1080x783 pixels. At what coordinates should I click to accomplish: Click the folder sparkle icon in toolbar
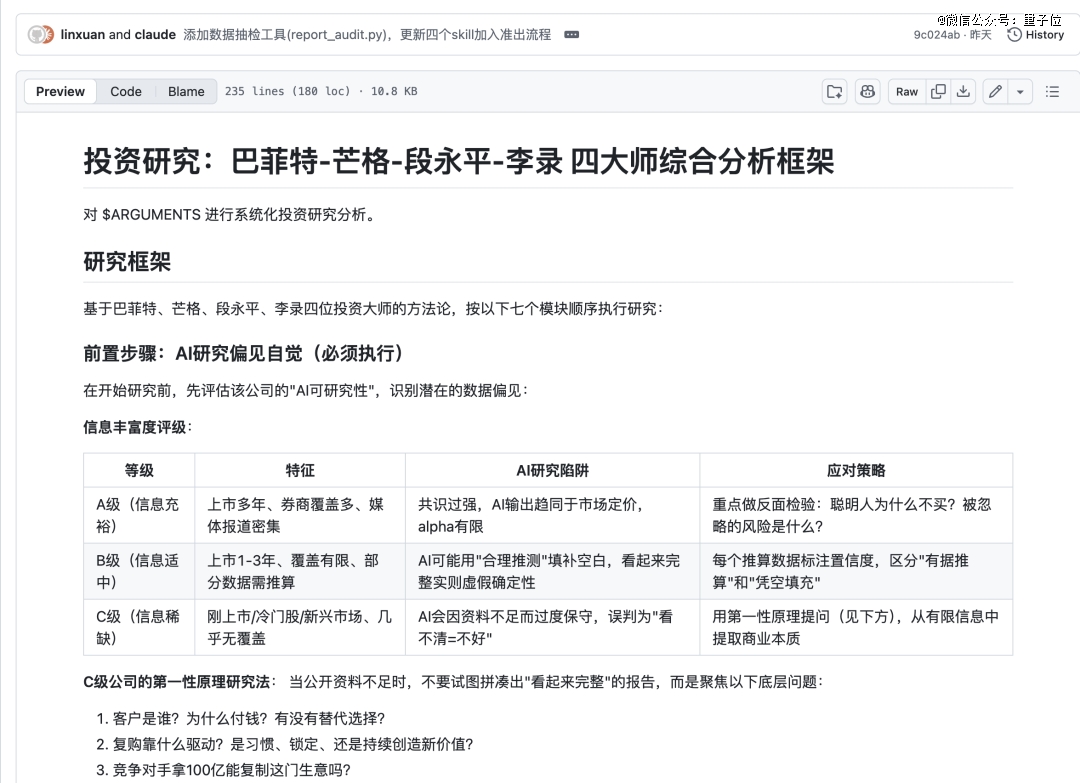click(834, 92)
